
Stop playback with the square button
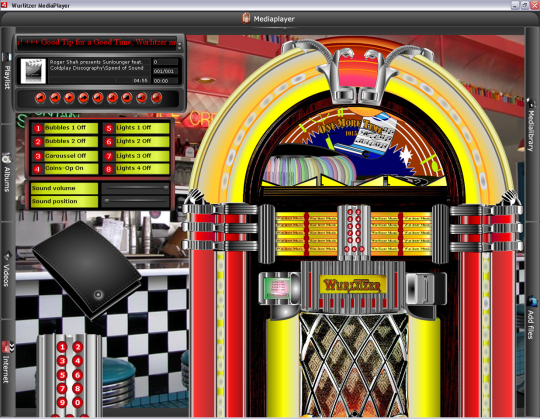tap(127, 98)
